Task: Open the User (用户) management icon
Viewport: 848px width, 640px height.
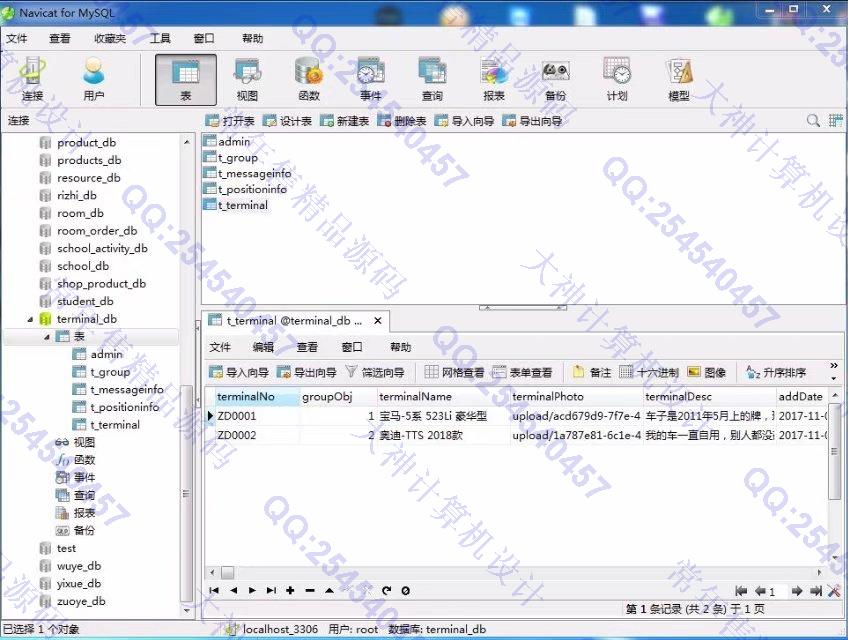Action: (94, 79)
